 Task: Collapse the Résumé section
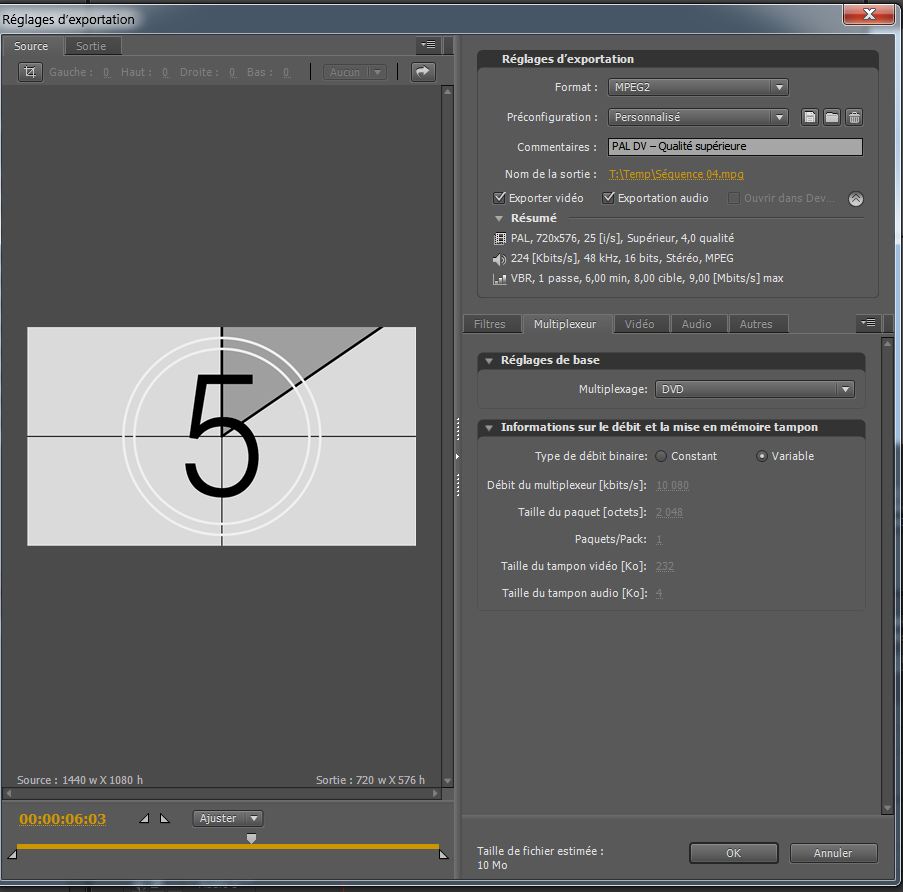point(499,218)
